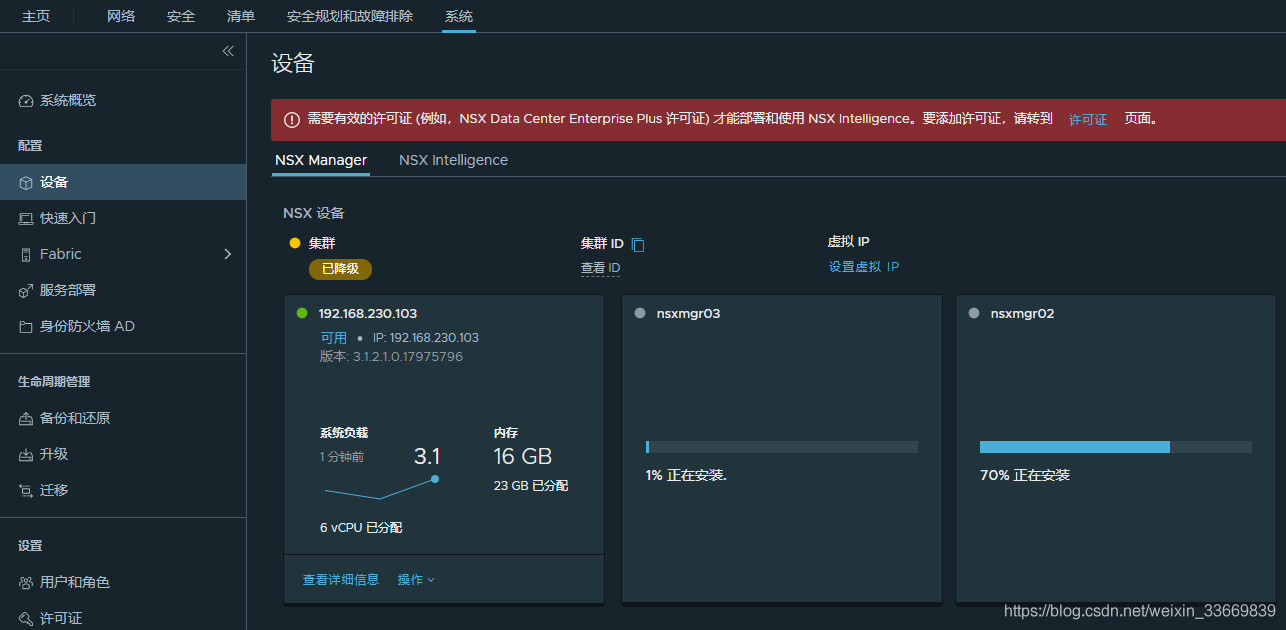Click the 快速入门 laptop icon

(26, 218)
